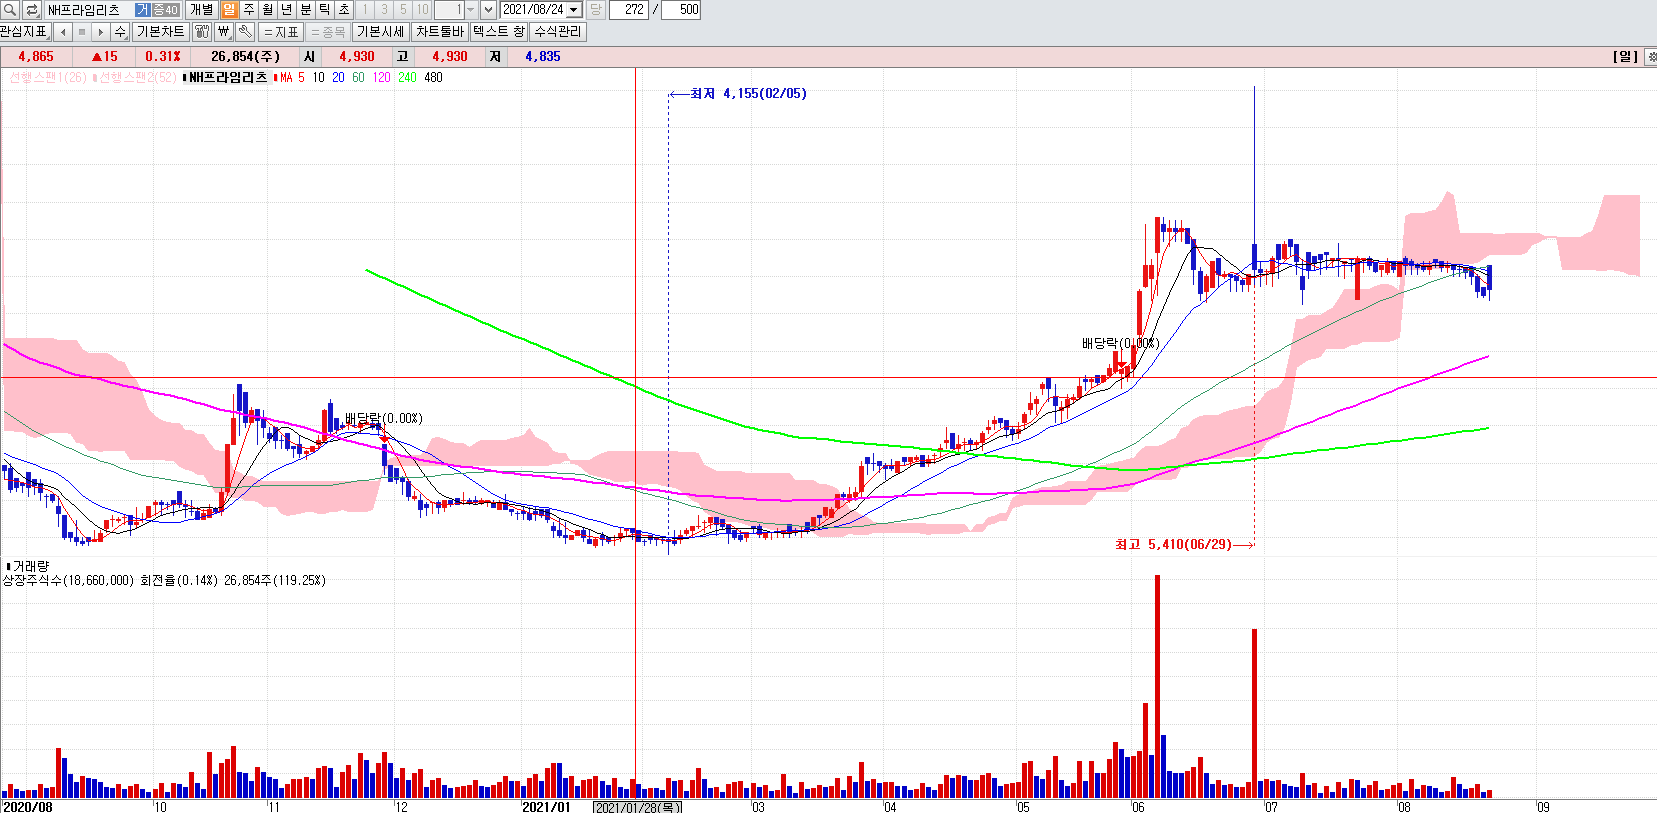1657x813 pixels.
Task: Click the MA 60 legend label
Action: tap(358, 77)
